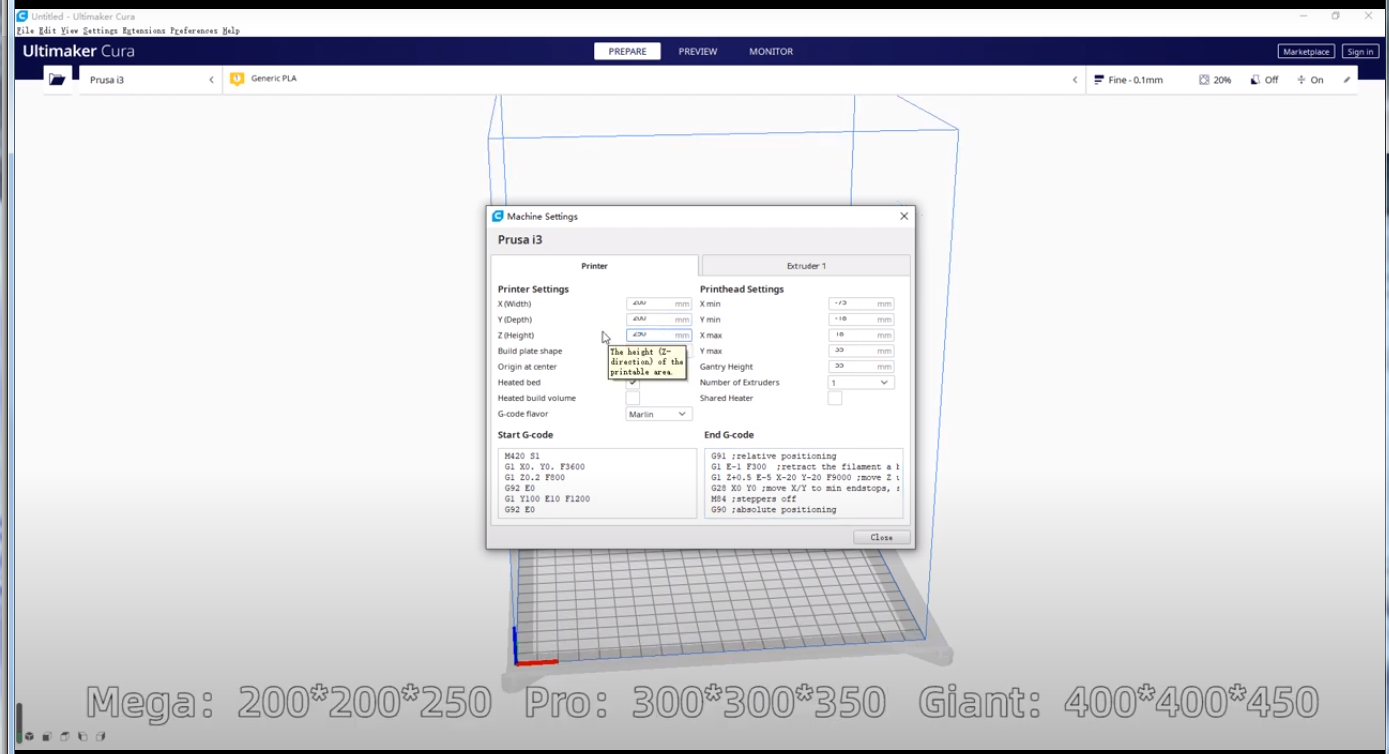Click the 'Build plate shape' label
This screenshot has height=754, width=1389.
click(530, 351)
